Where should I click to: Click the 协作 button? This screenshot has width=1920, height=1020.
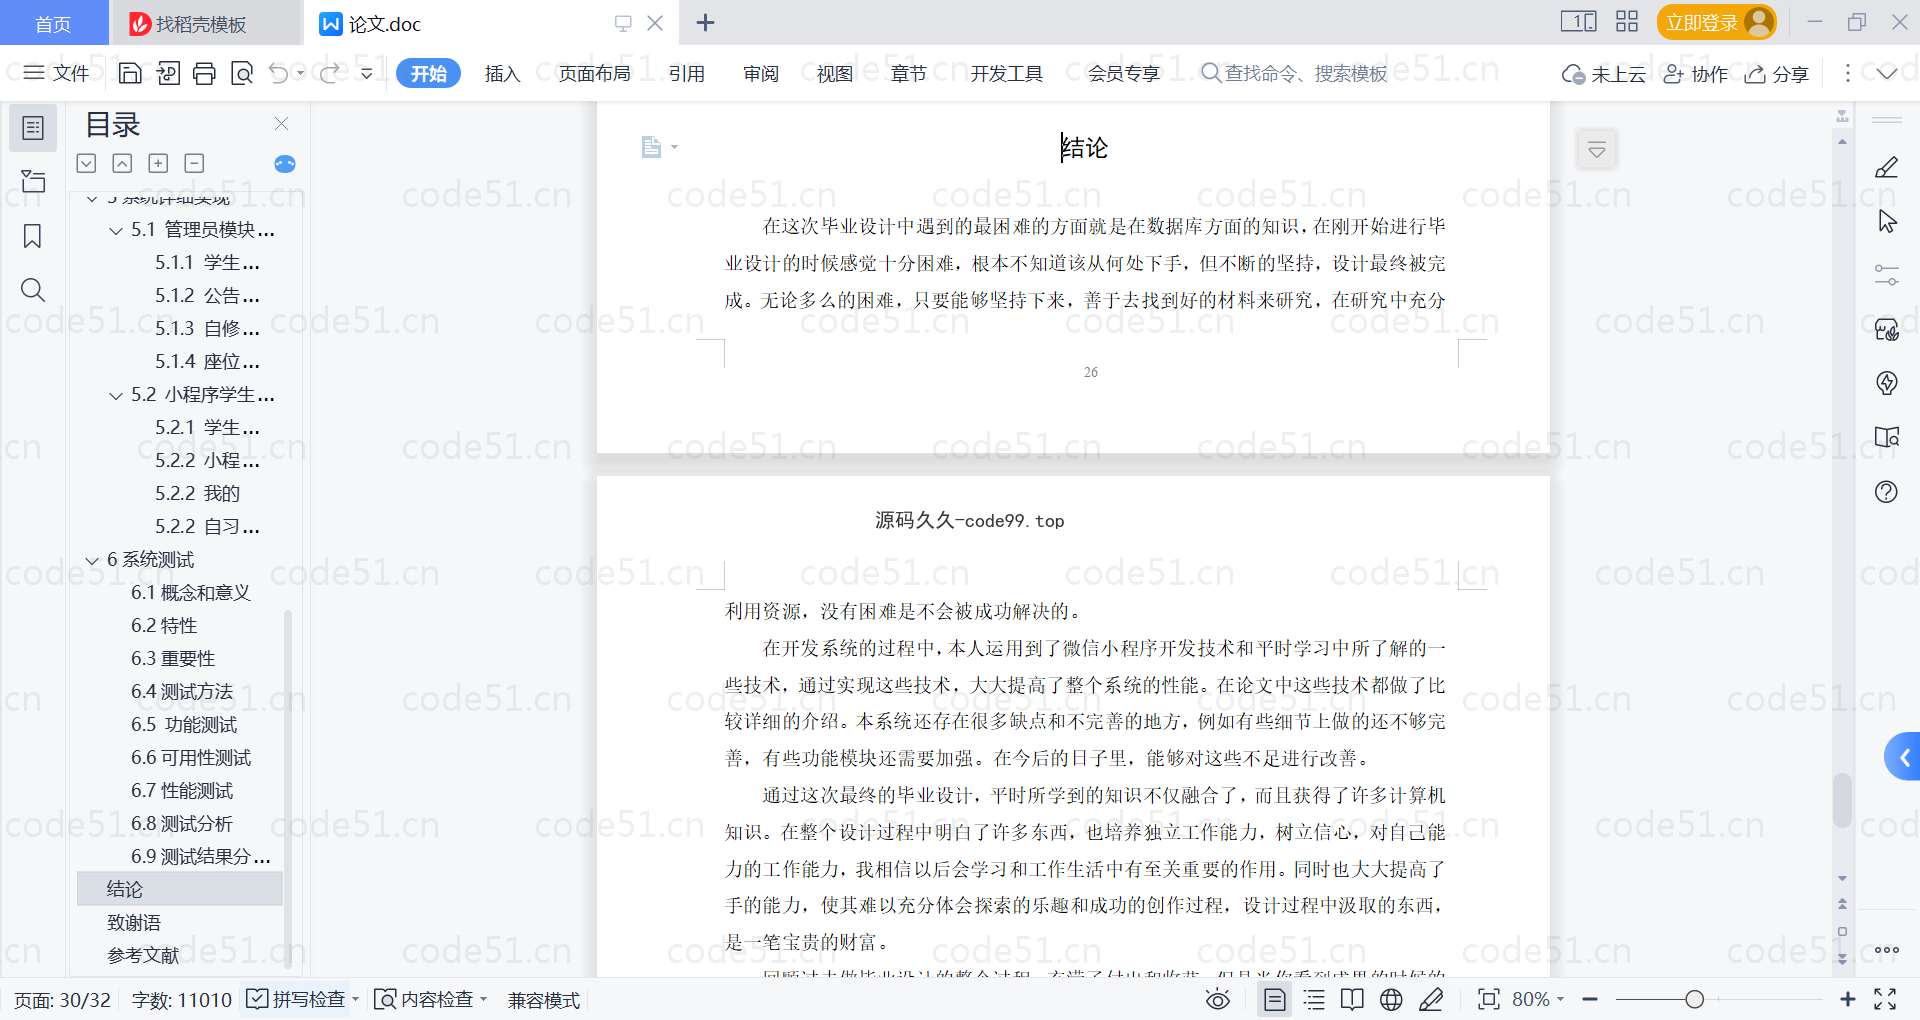click(x=1696, y=74)
